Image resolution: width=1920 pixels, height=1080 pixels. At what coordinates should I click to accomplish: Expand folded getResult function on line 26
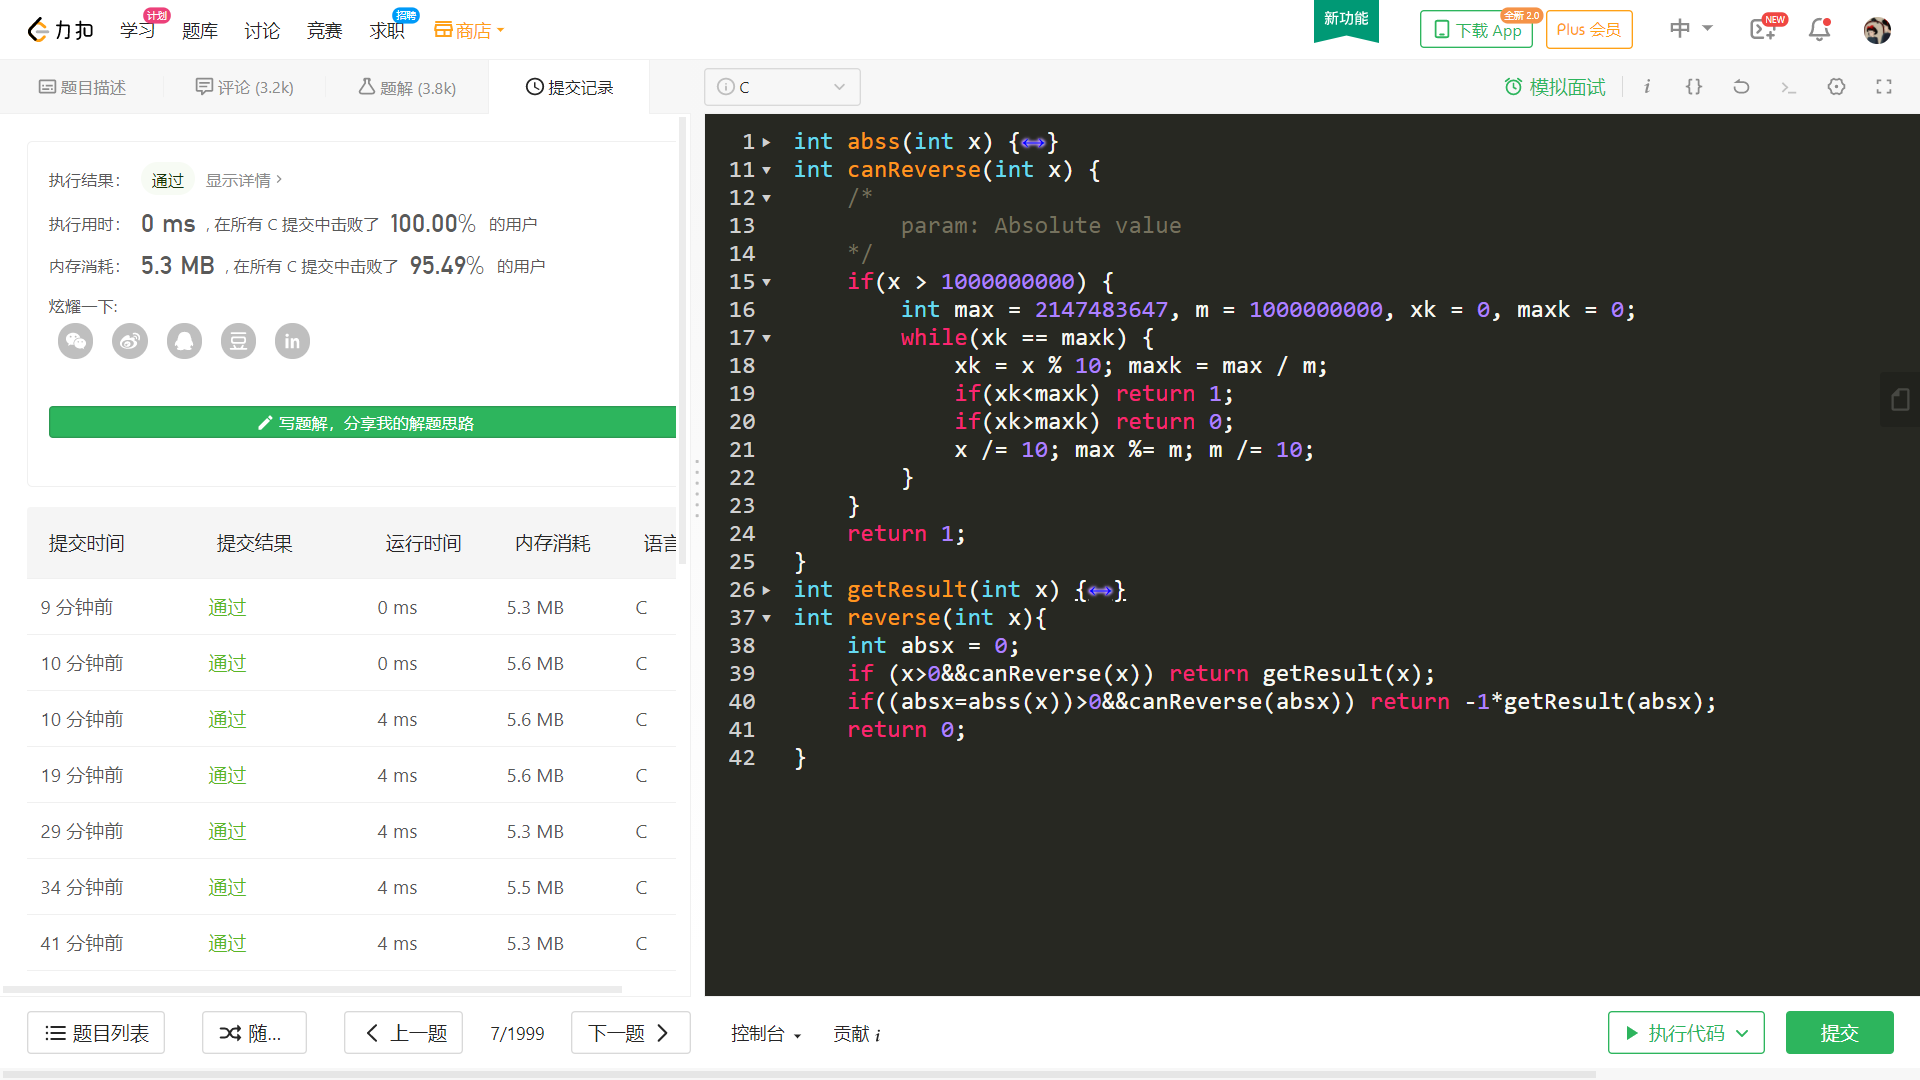[766, 590]
